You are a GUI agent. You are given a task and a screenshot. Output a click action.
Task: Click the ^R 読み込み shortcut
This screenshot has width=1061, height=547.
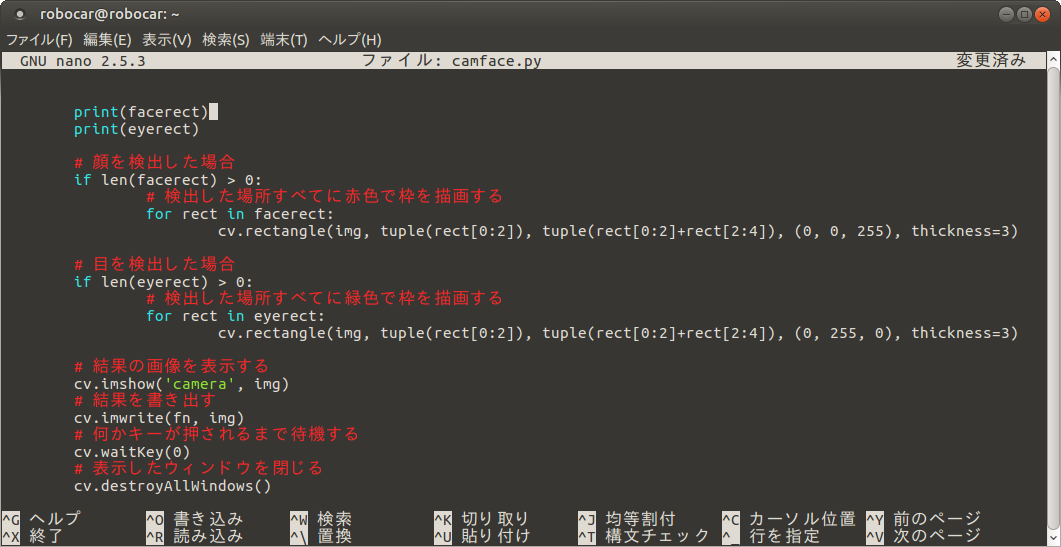click(194, 536)
